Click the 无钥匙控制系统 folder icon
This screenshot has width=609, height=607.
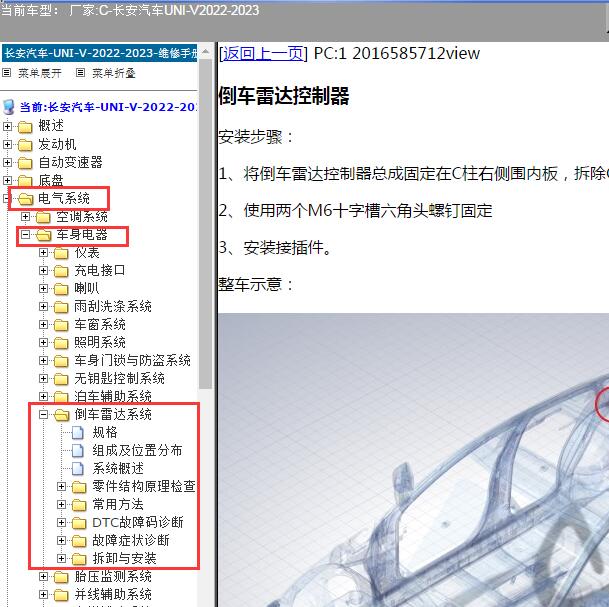click(61, 379)
